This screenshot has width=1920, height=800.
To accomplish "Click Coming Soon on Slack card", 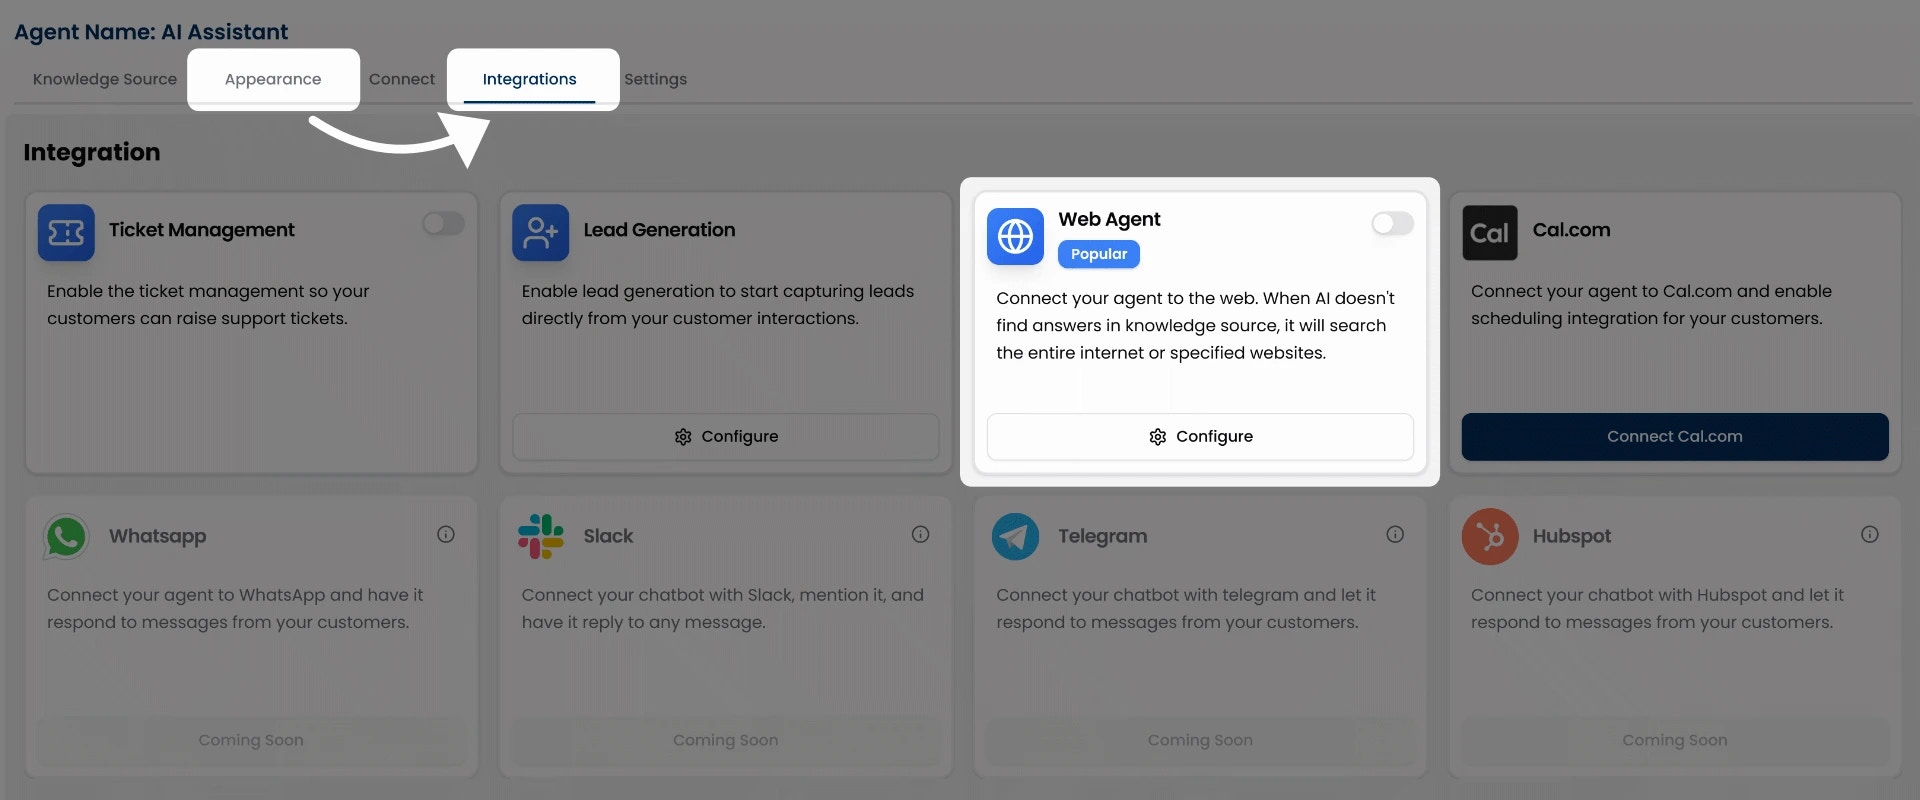I will pyautogui.click(x=726, y=740).
